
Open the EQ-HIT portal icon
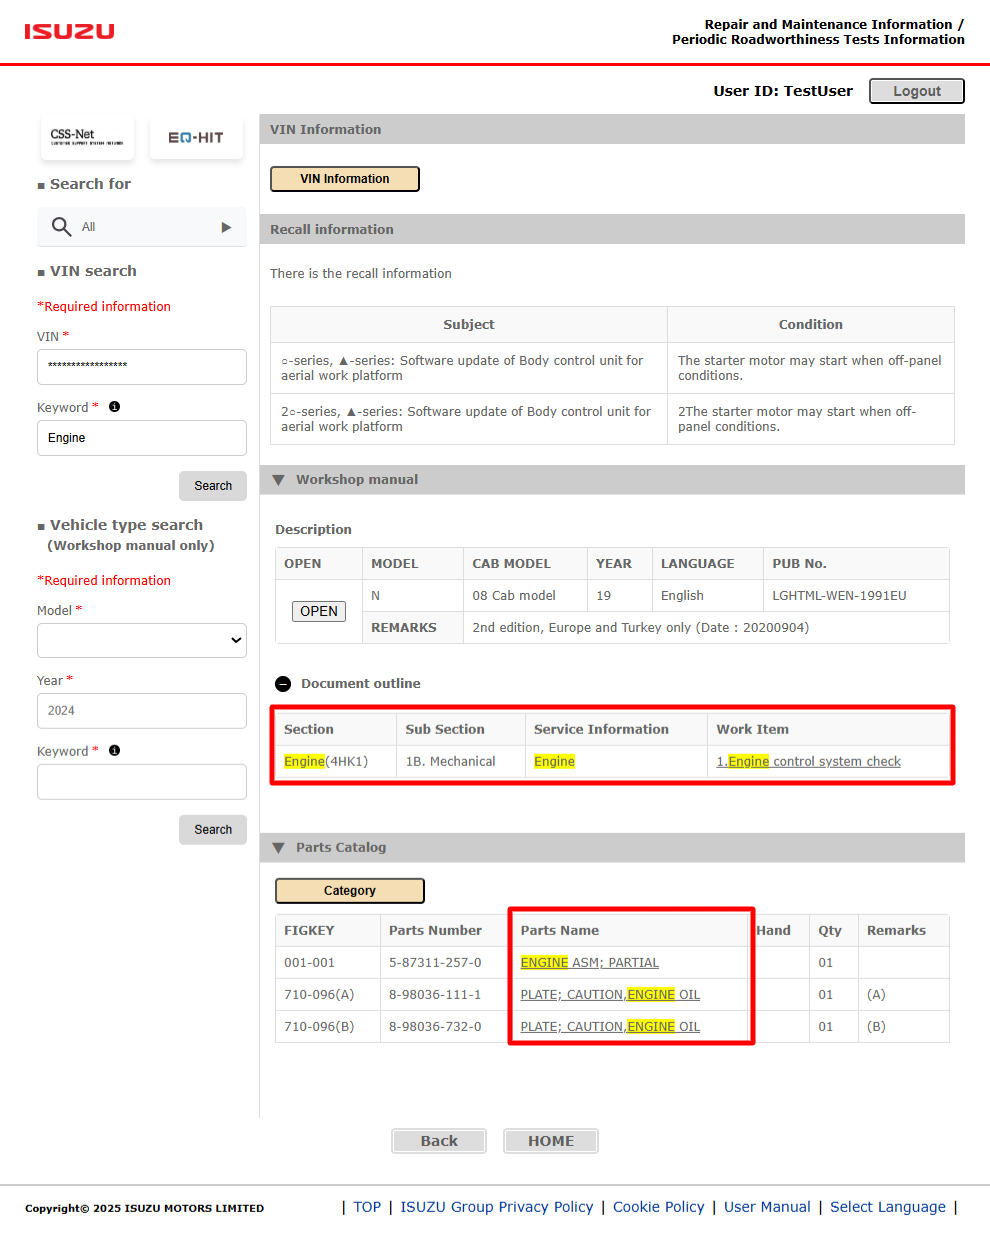click(x=196, y=137)
